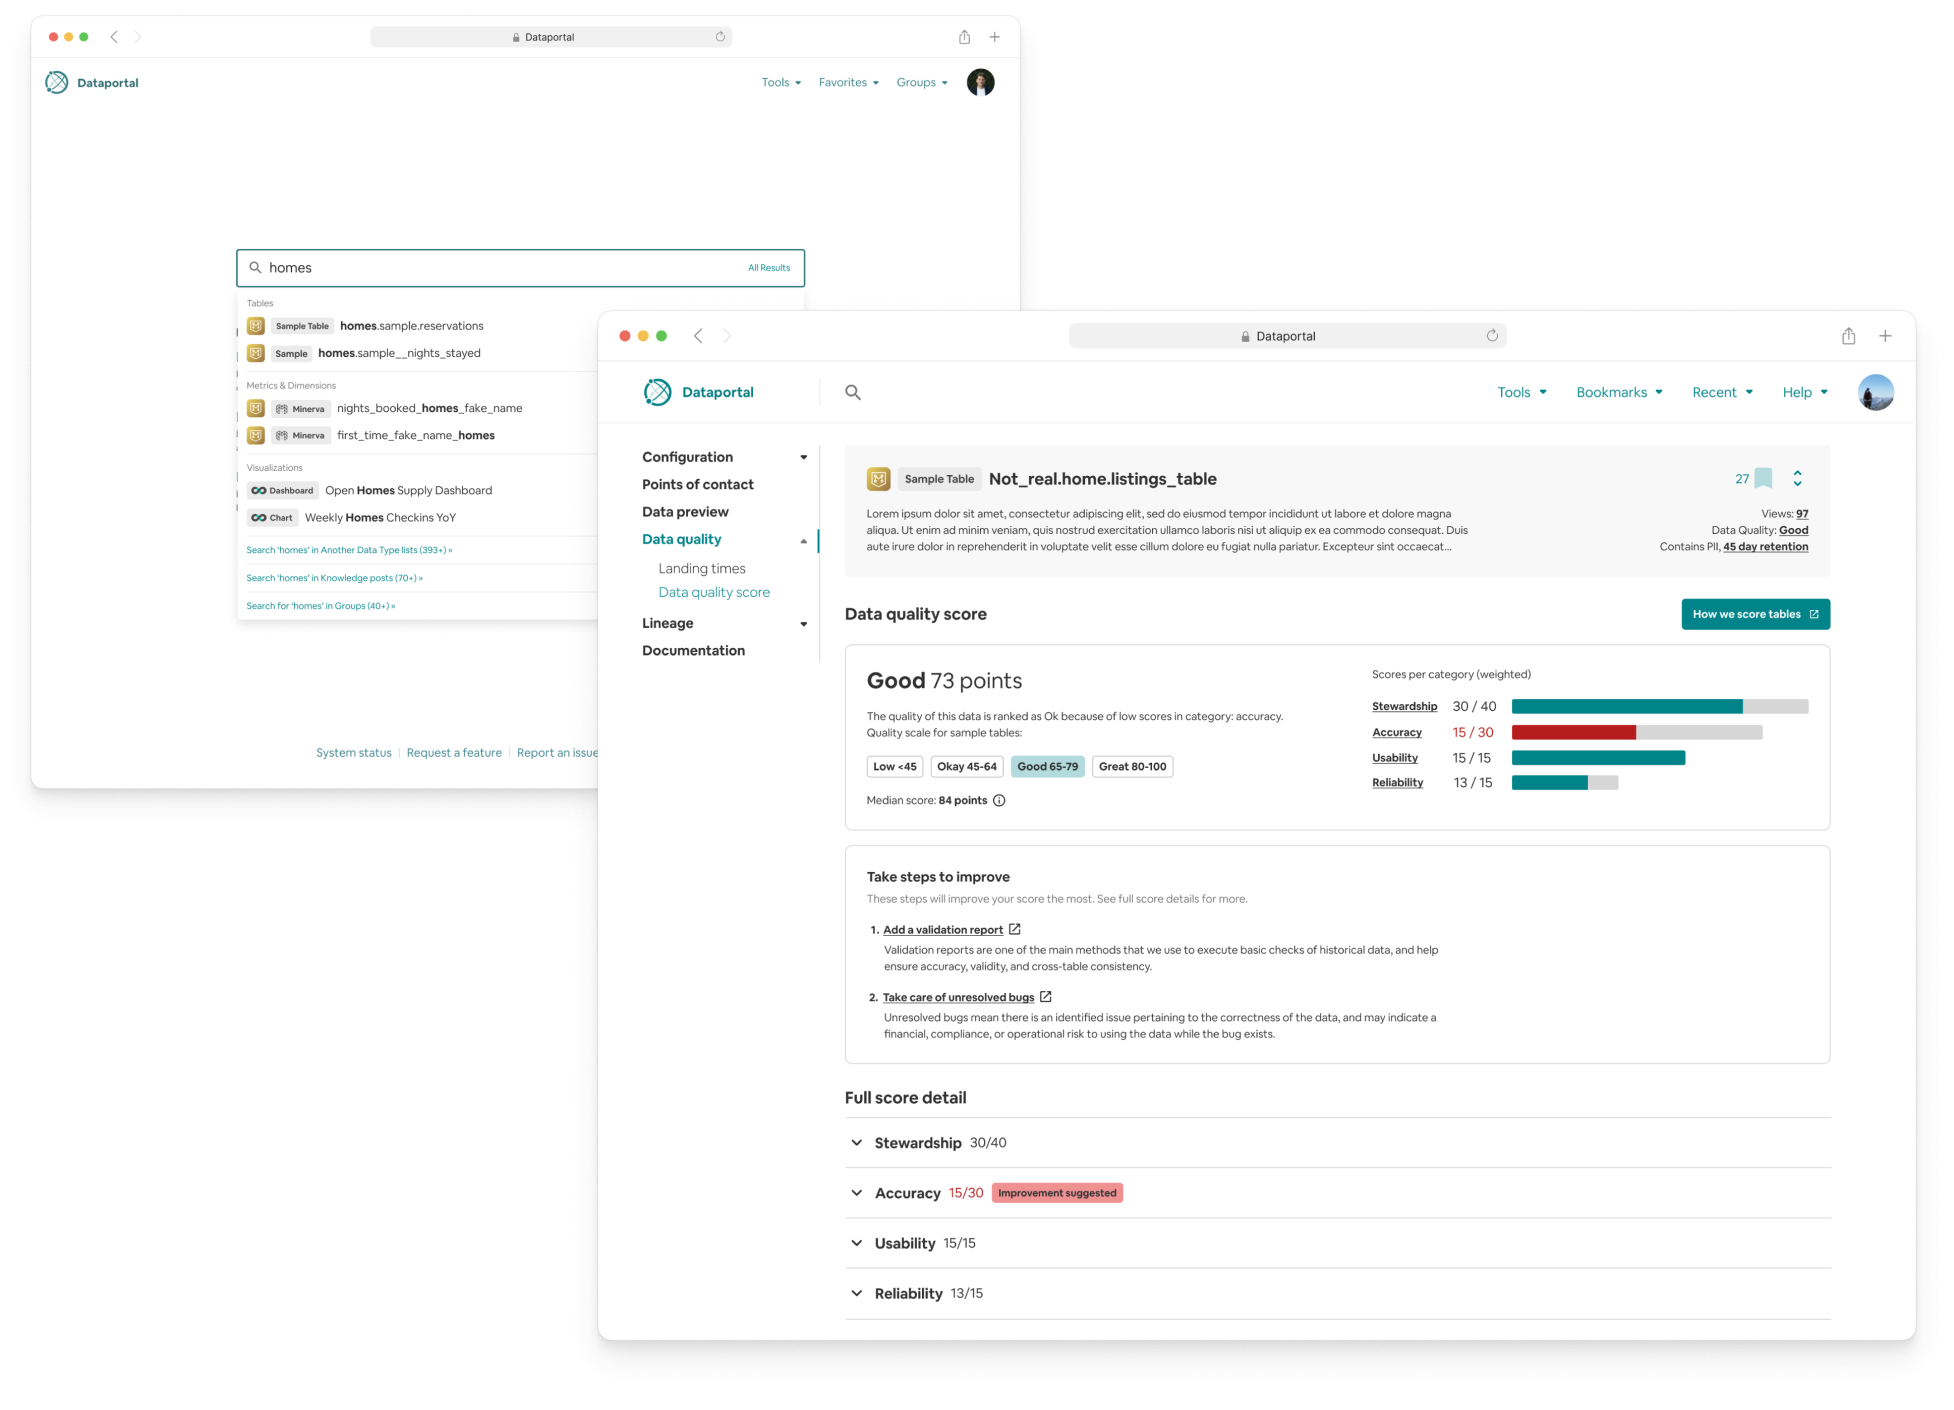Click the How we score tables button
Screen dimensions: 1954x1410
click(1755, 615)
